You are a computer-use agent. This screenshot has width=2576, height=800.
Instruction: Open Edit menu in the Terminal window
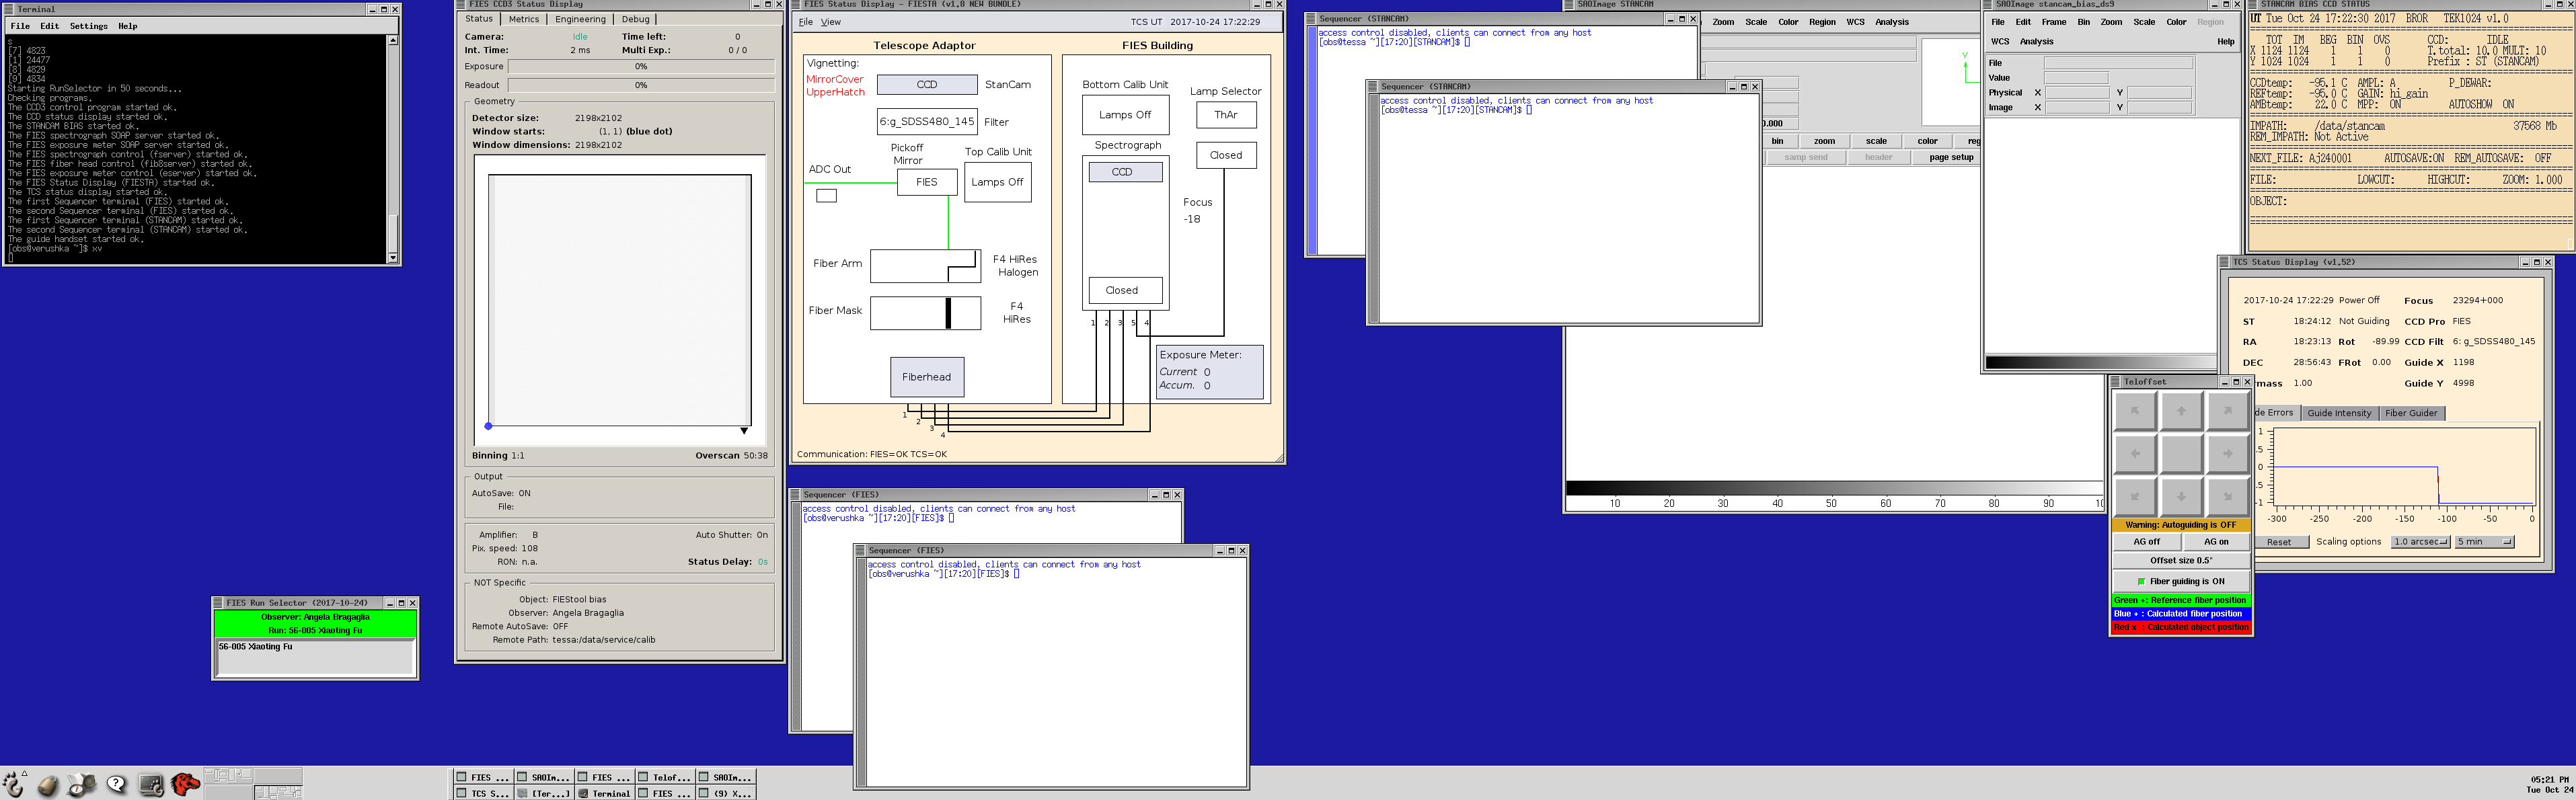pos(49,26)
